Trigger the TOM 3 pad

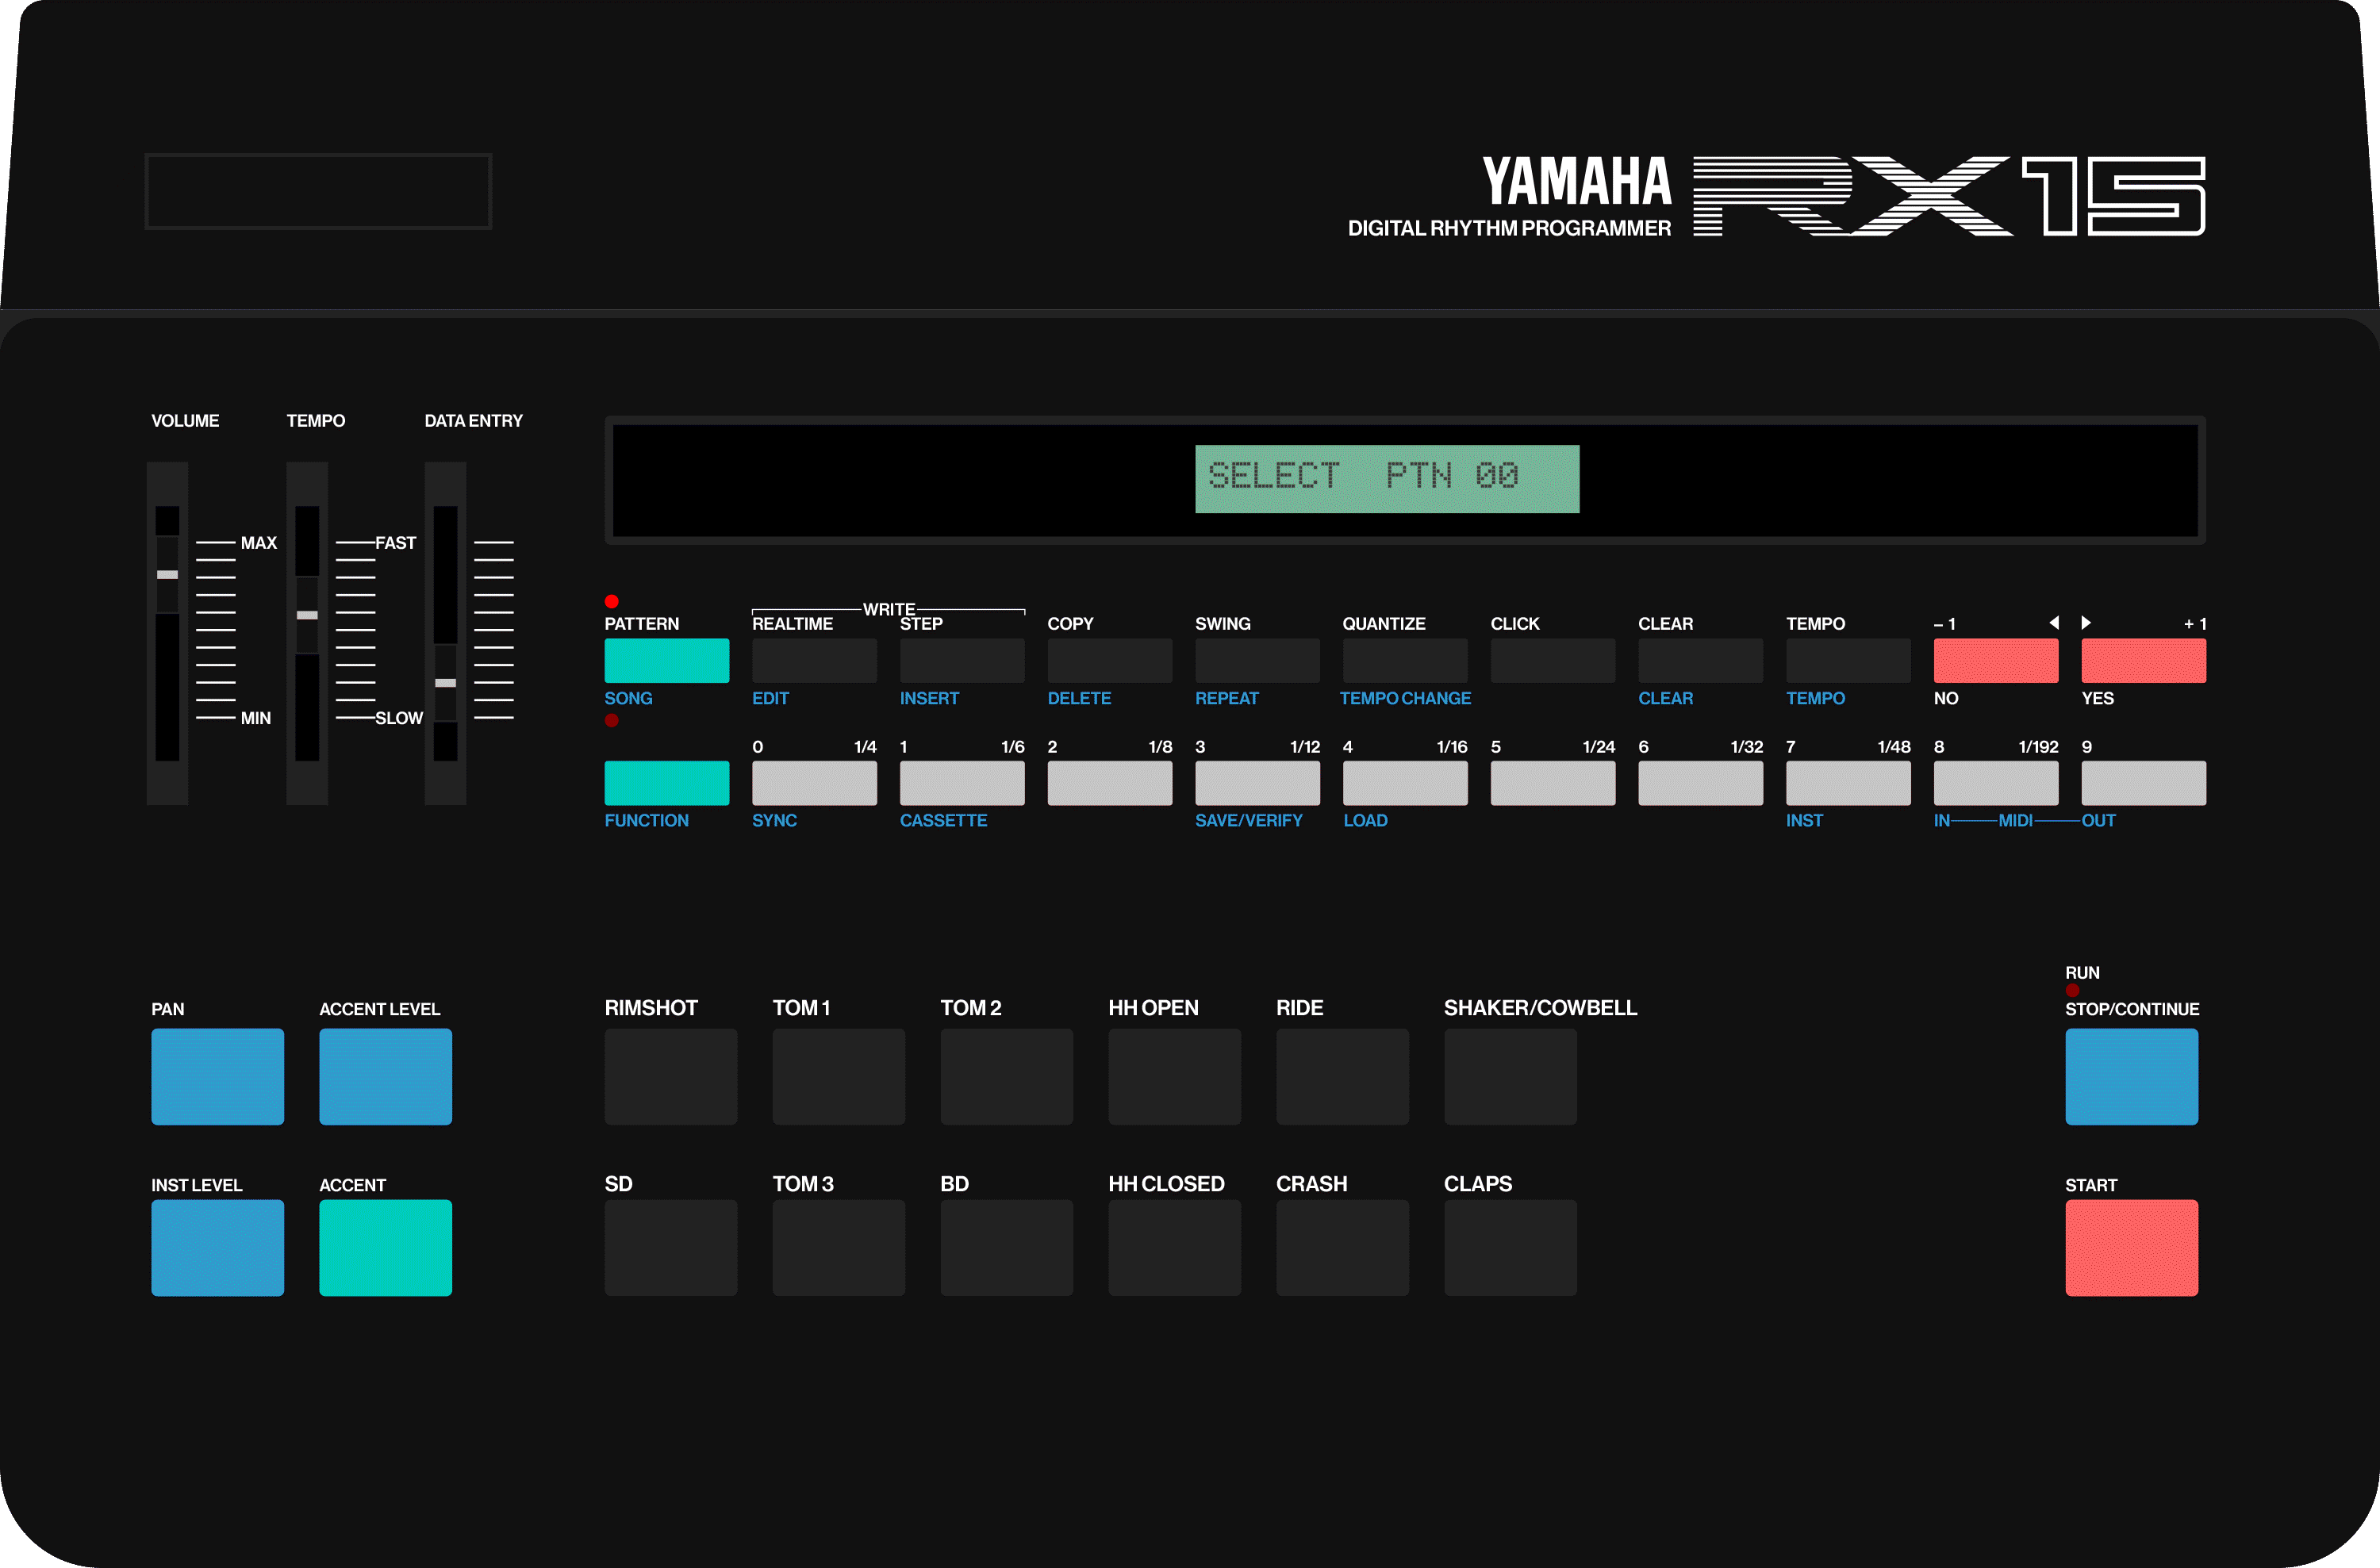coord(839,1248)
